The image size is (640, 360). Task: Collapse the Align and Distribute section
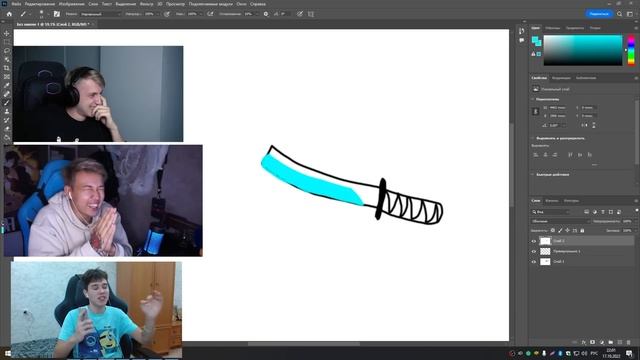pyautogui.click(x=533, y=138)
